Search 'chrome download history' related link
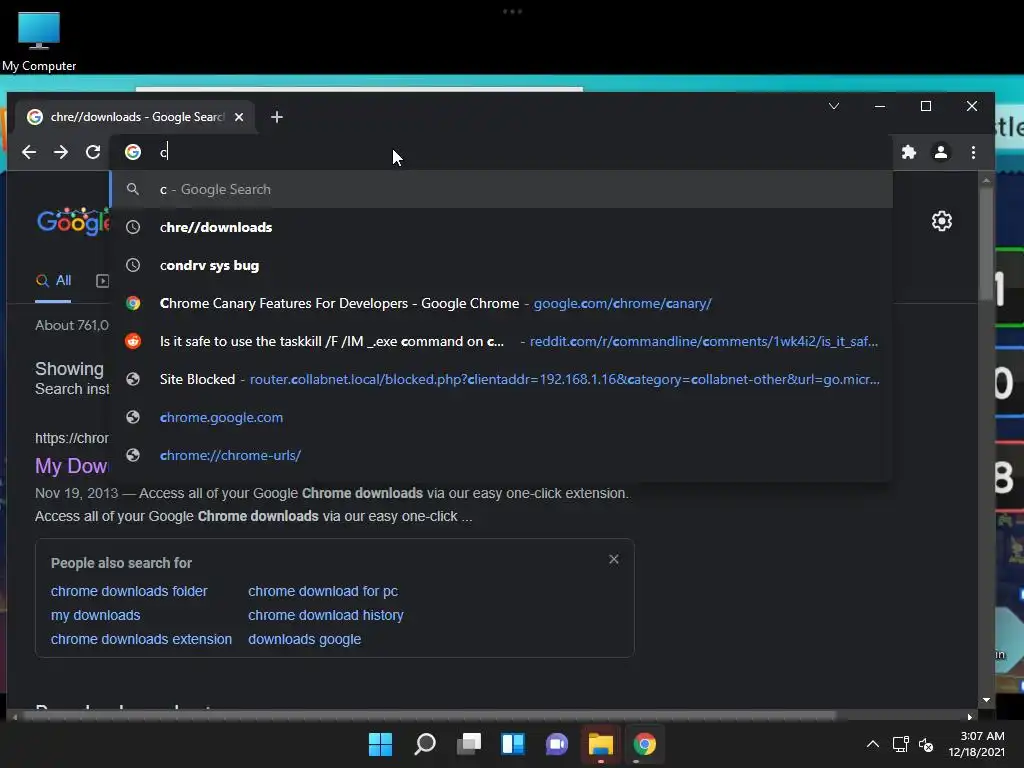1024x768 pixels. coord(326,615)
